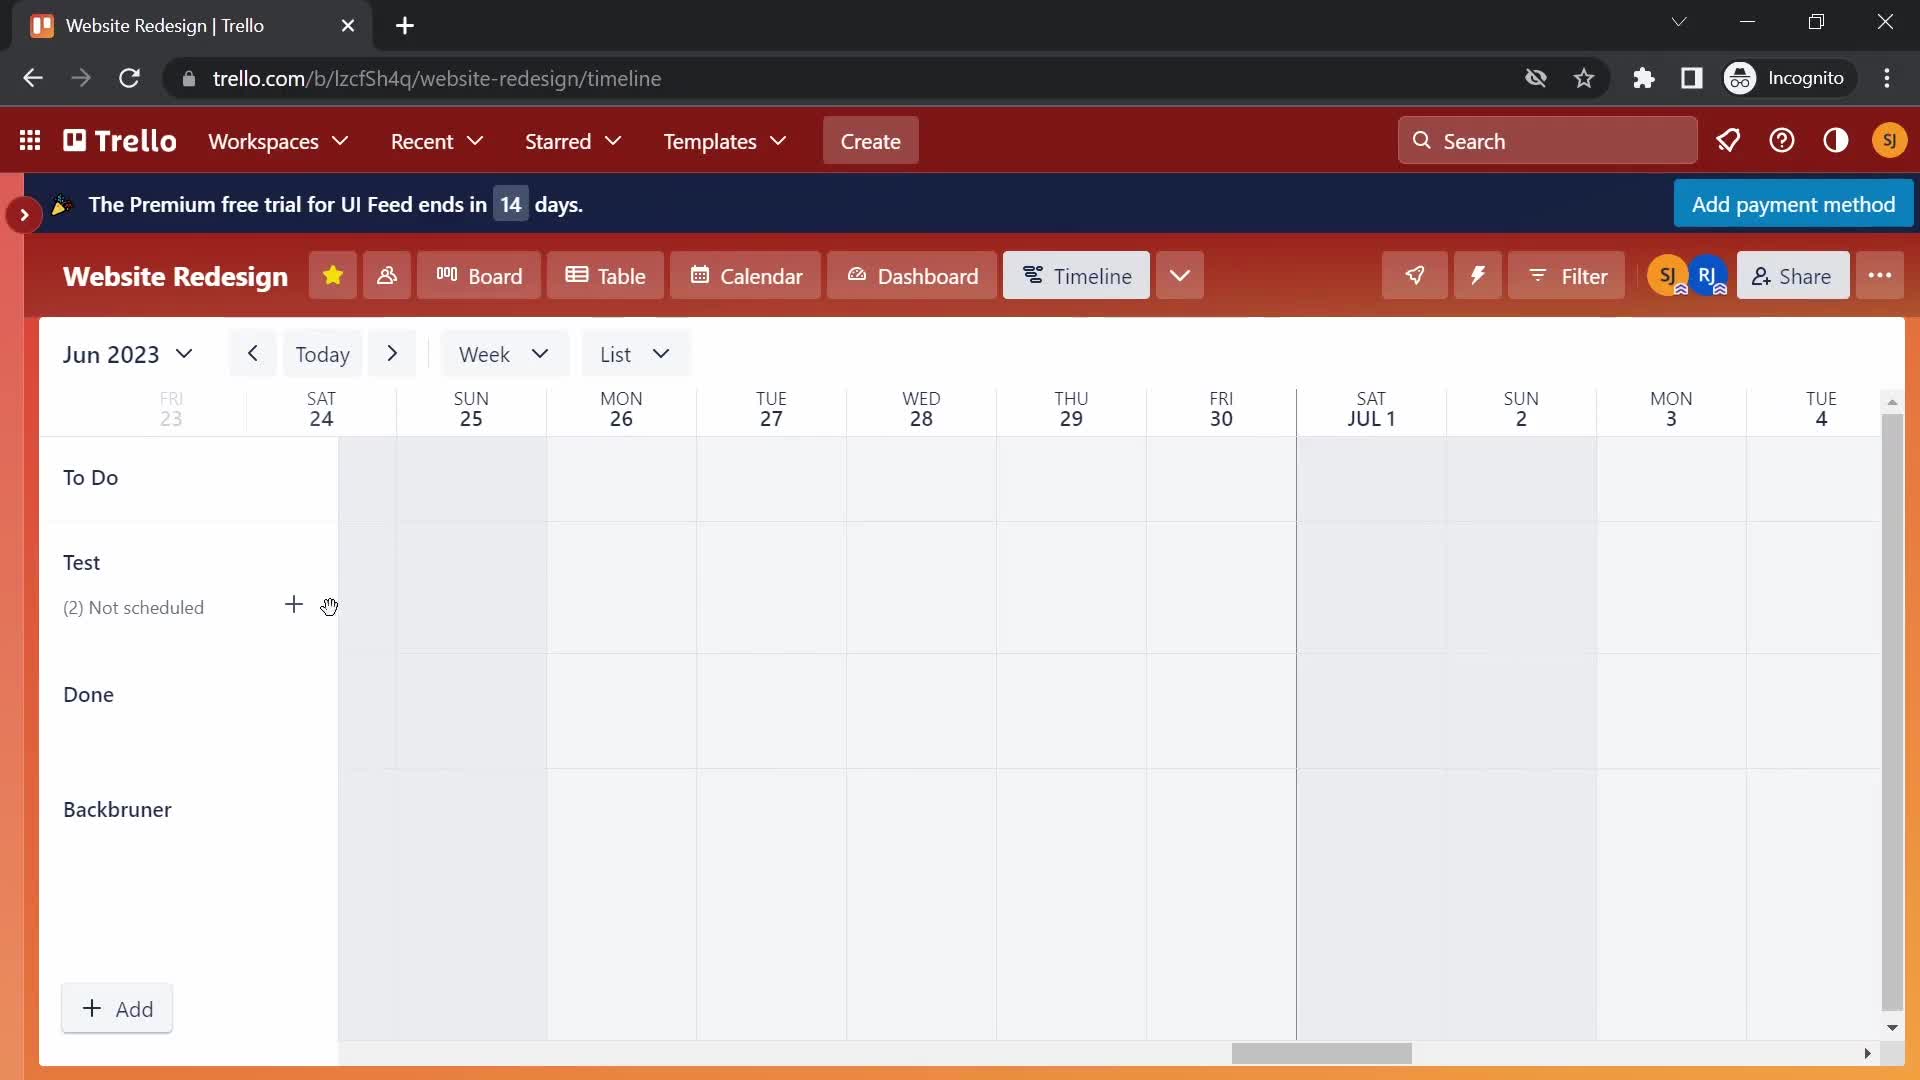Image resolution: width=1920 pixels, height=1080 pixels.
Task: Toggle the List grouping dropdown
Action: [634, 353]
